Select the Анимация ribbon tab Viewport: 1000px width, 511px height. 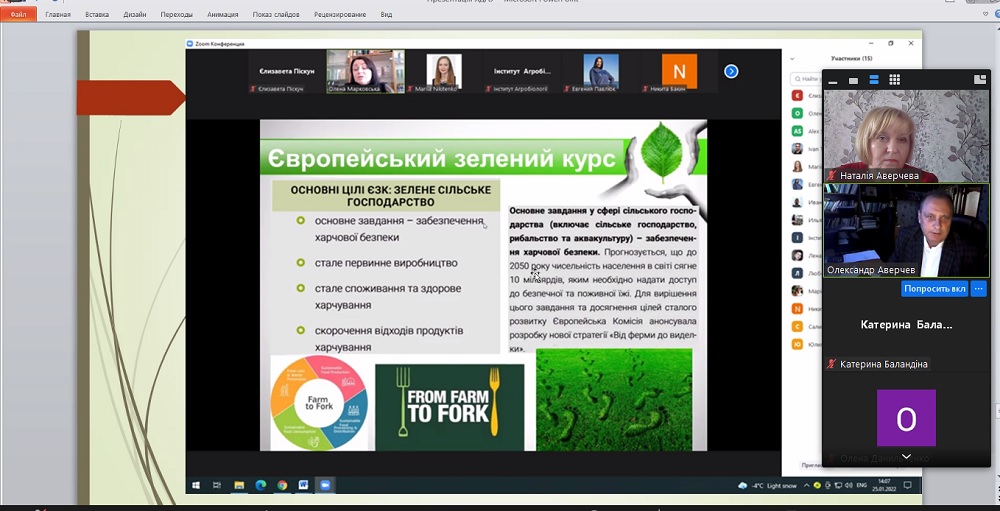point(223,15)
